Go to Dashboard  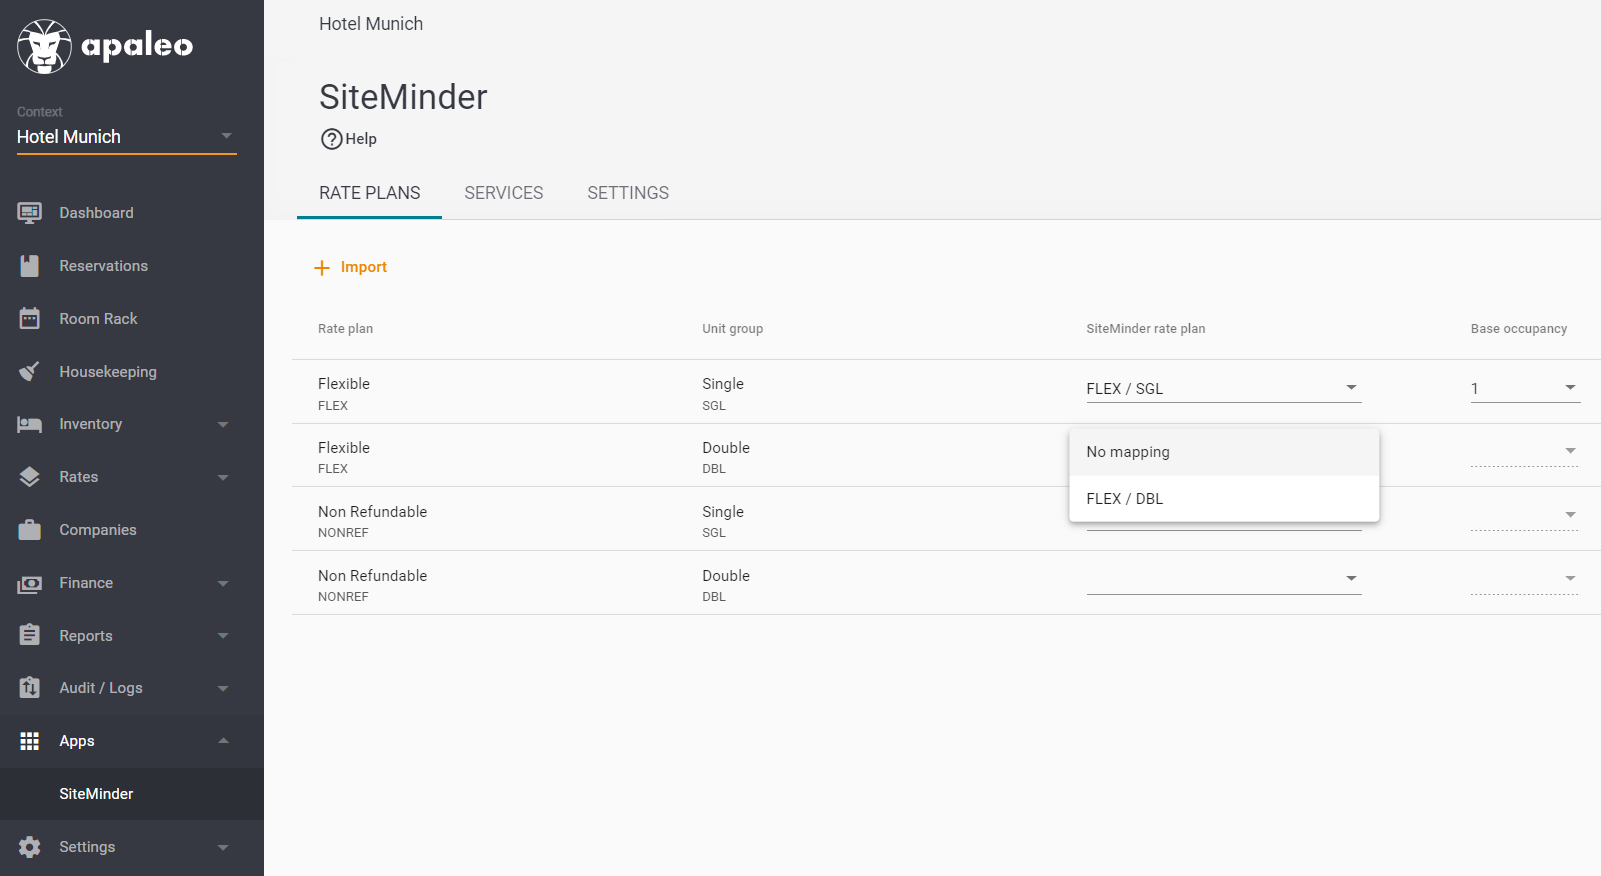[x=96, y=213]
